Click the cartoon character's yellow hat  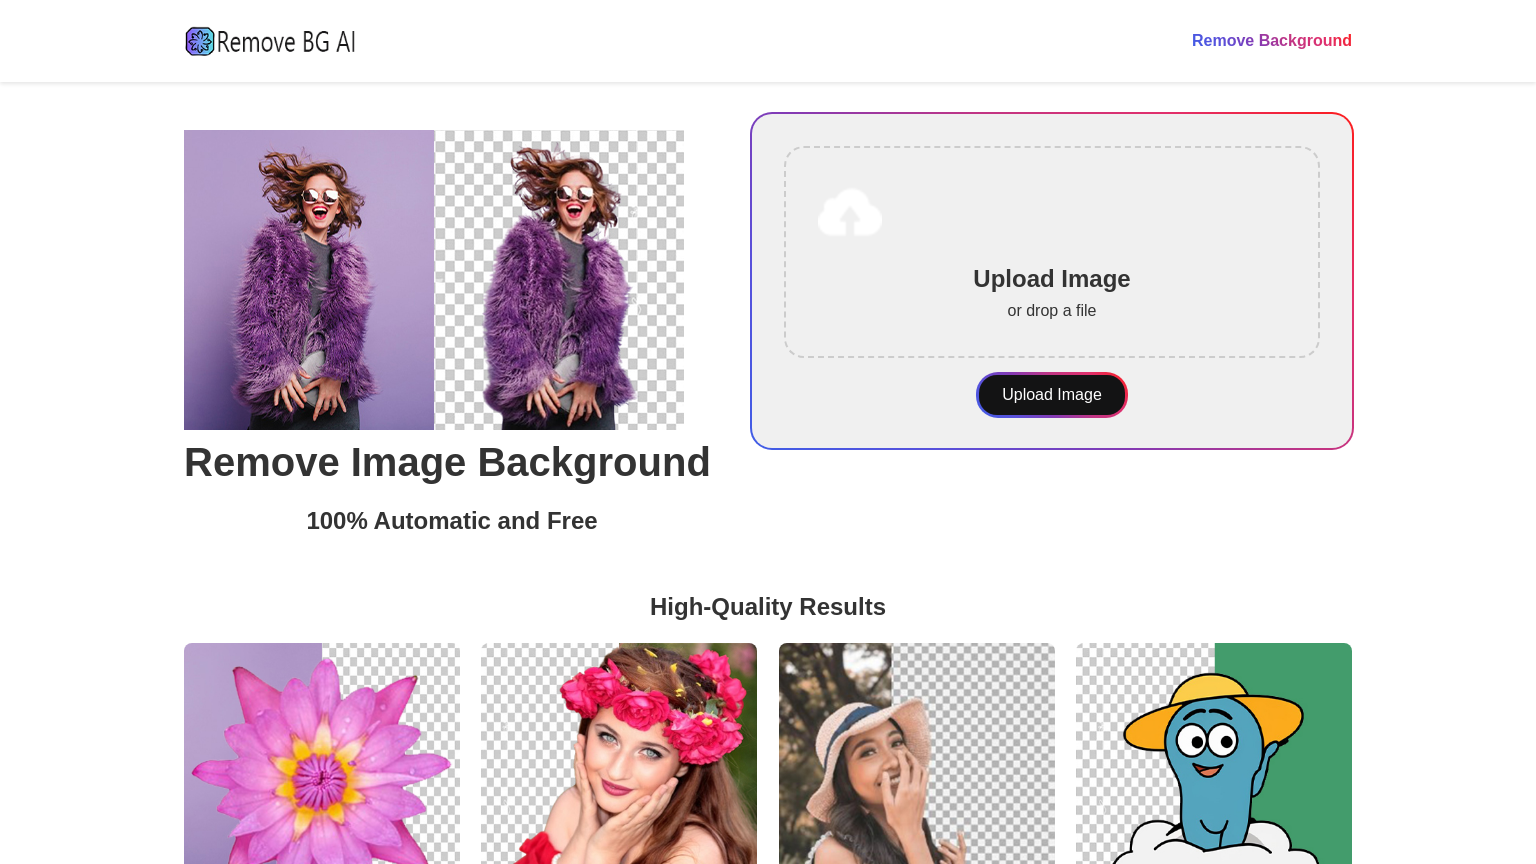point(1215,700)
